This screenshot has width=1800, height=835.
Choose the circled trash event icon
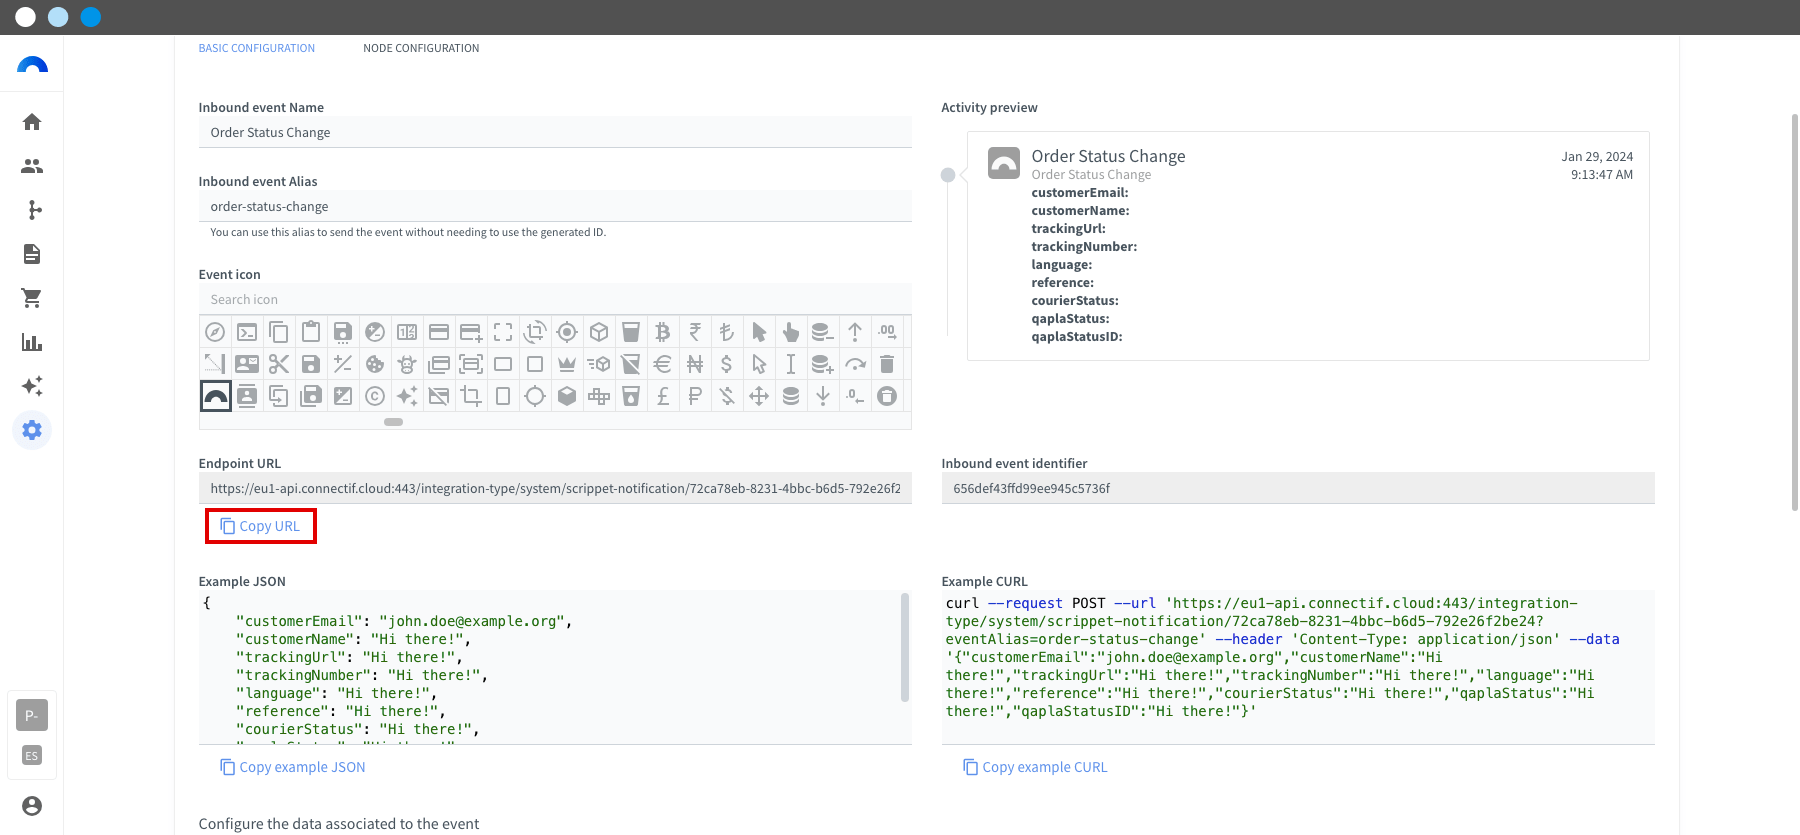887,396
